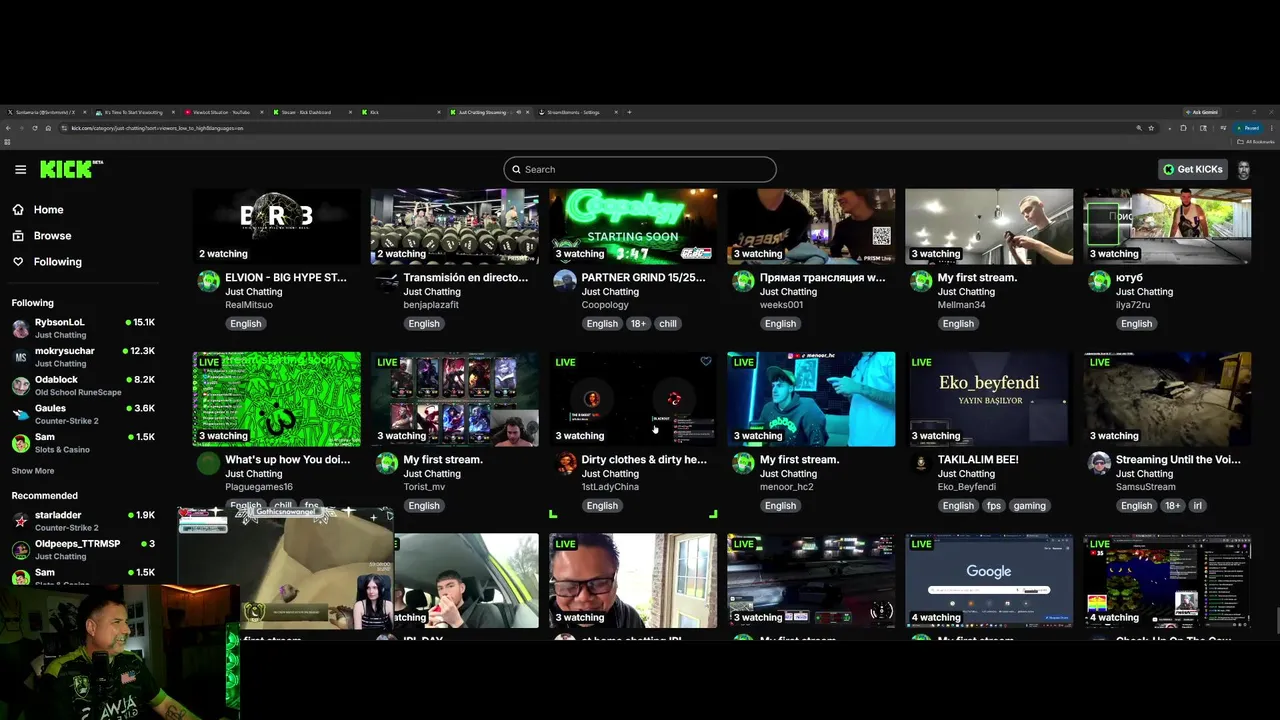1280x720 pixels.
Task: Click Coopology channel avatar
Action: [565, 281]
